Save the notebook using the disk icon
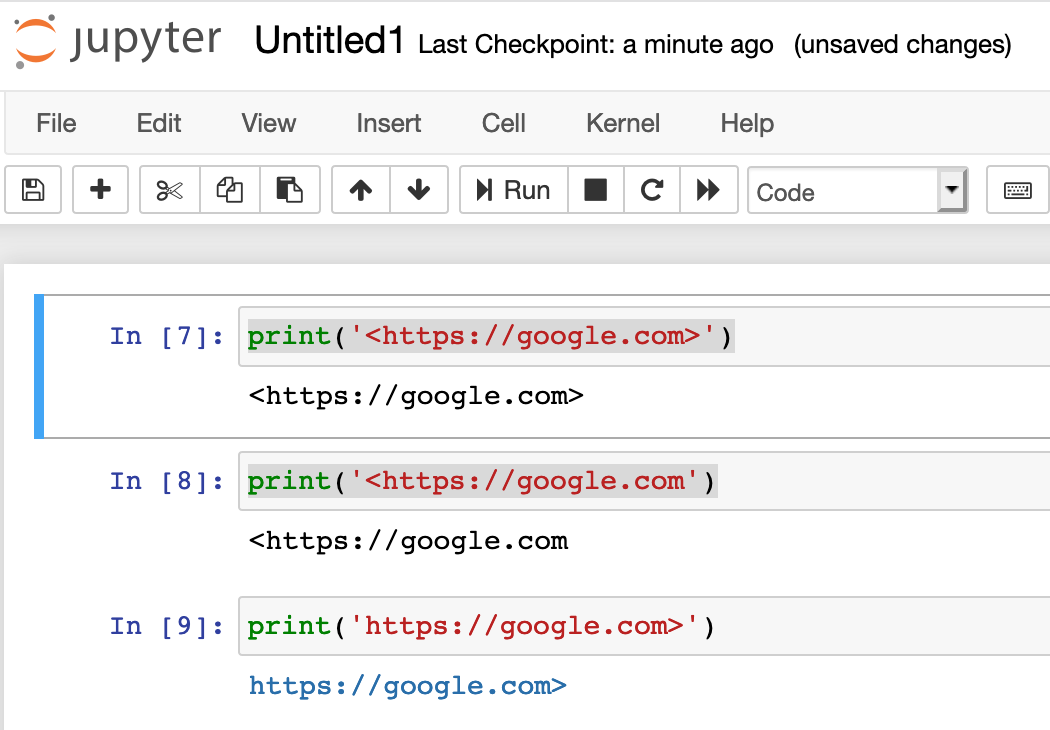This screenshot has height=730, width=1050. (x=33, y=190)
